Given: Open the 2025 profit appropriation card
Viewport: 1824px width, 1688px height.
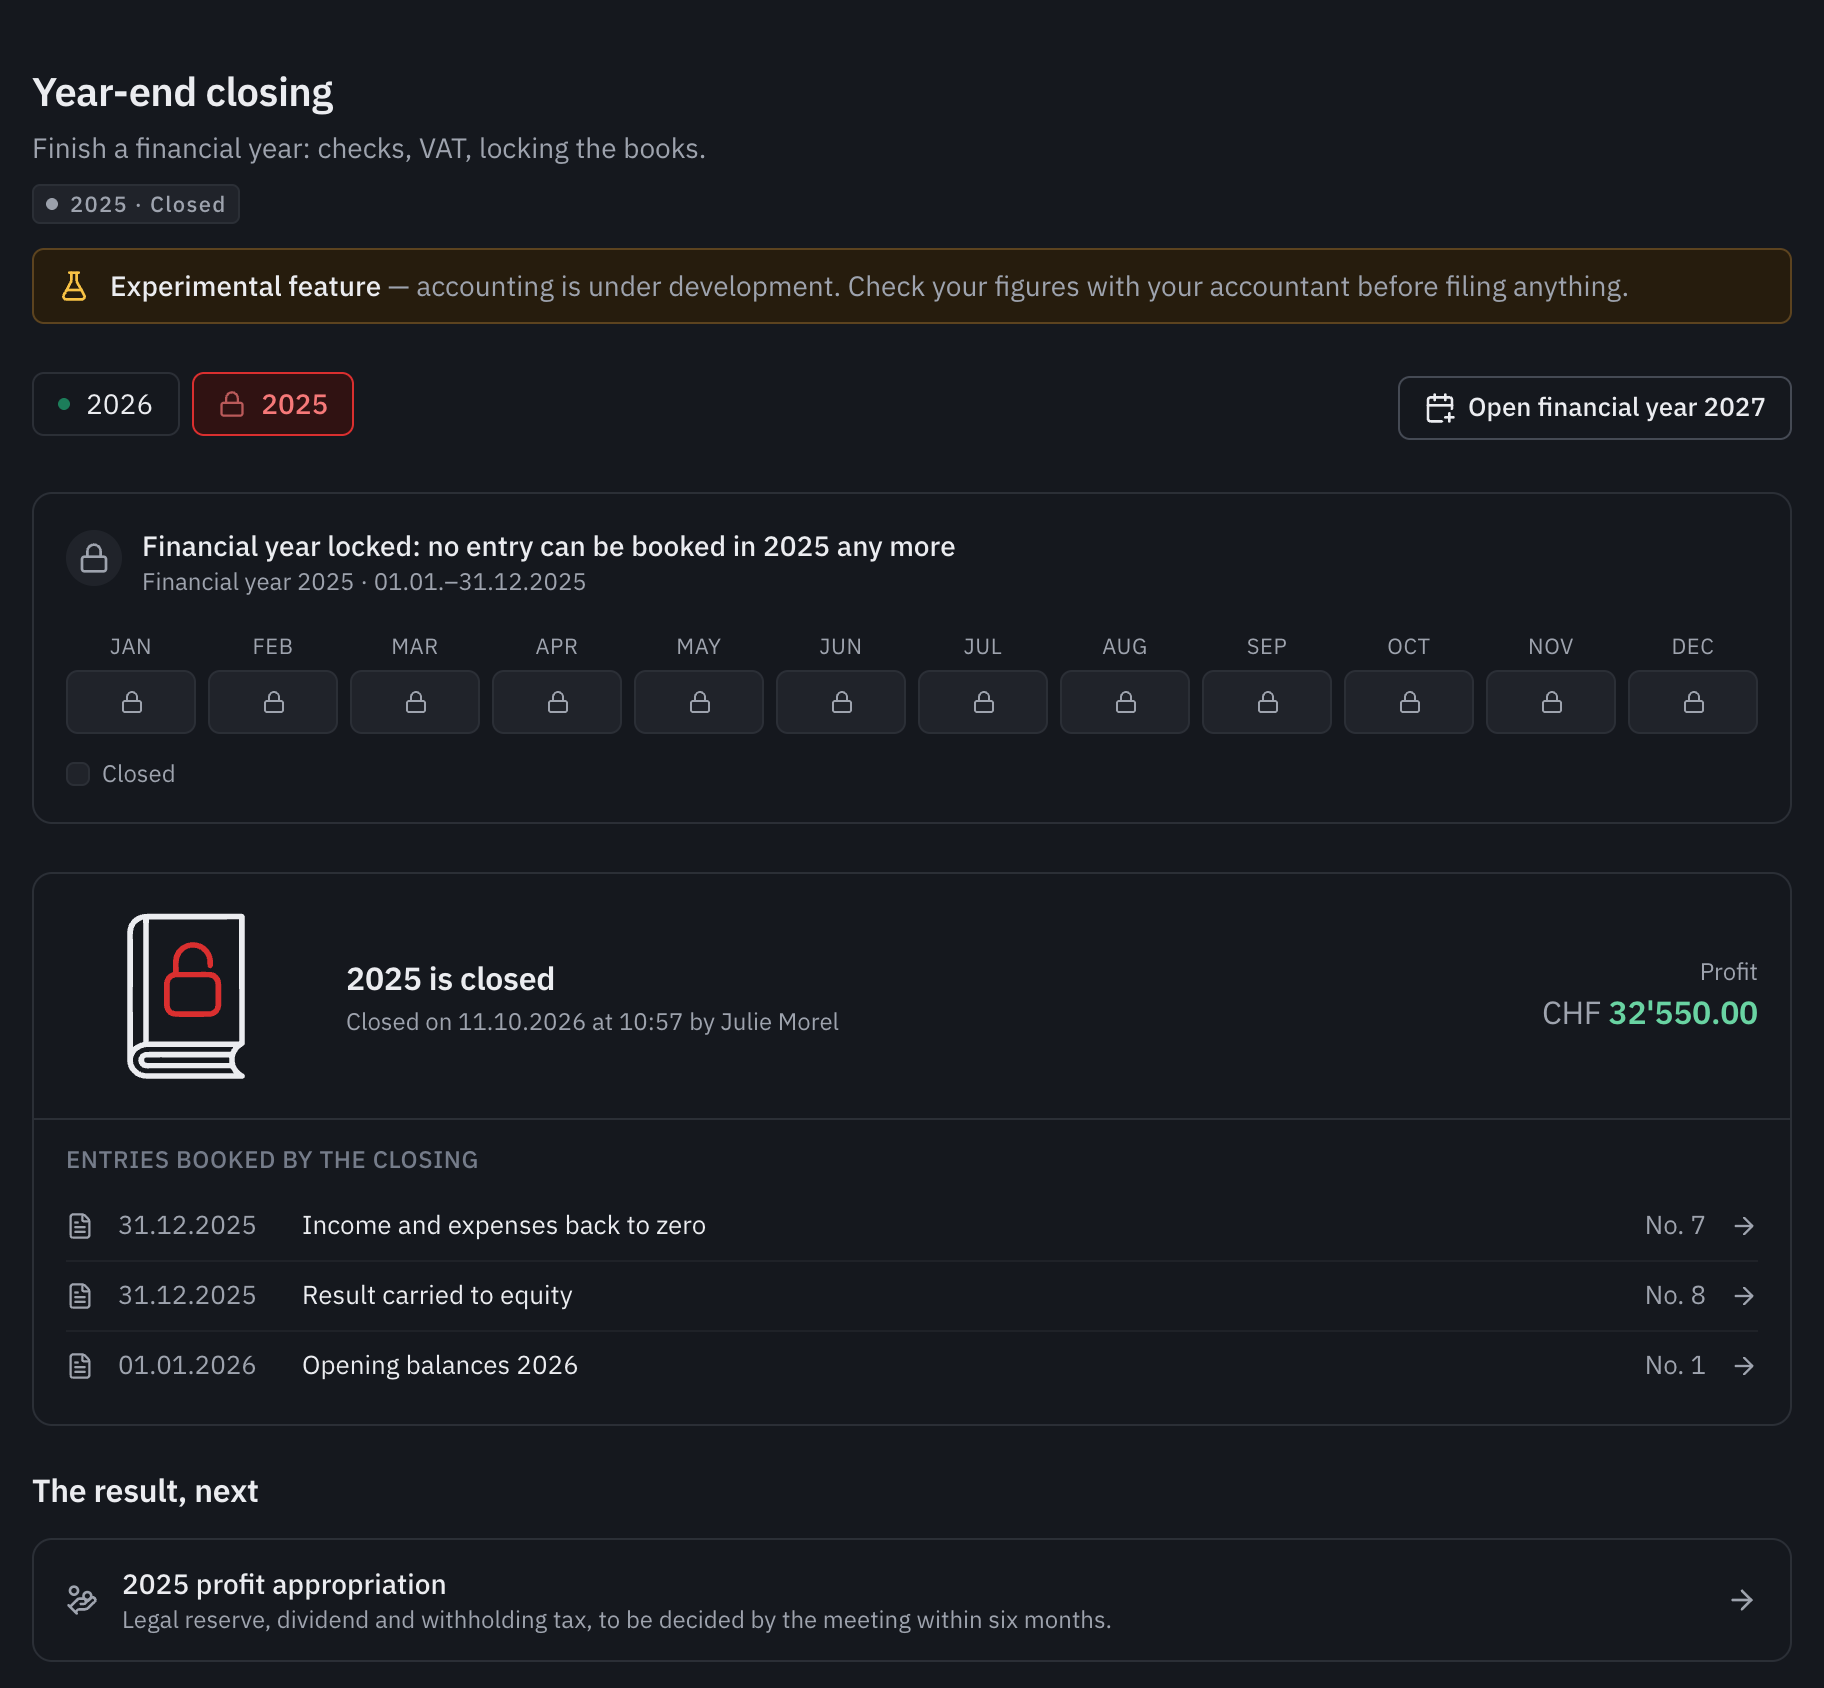Looking at the screenshot, I should coord(912,1600).
